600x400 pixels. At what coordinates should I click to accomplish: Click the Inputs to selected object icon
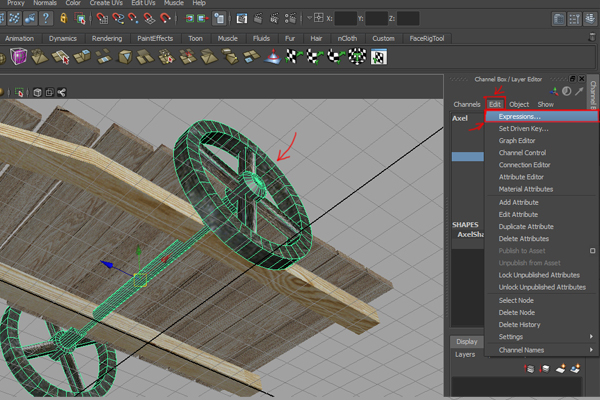189,18
